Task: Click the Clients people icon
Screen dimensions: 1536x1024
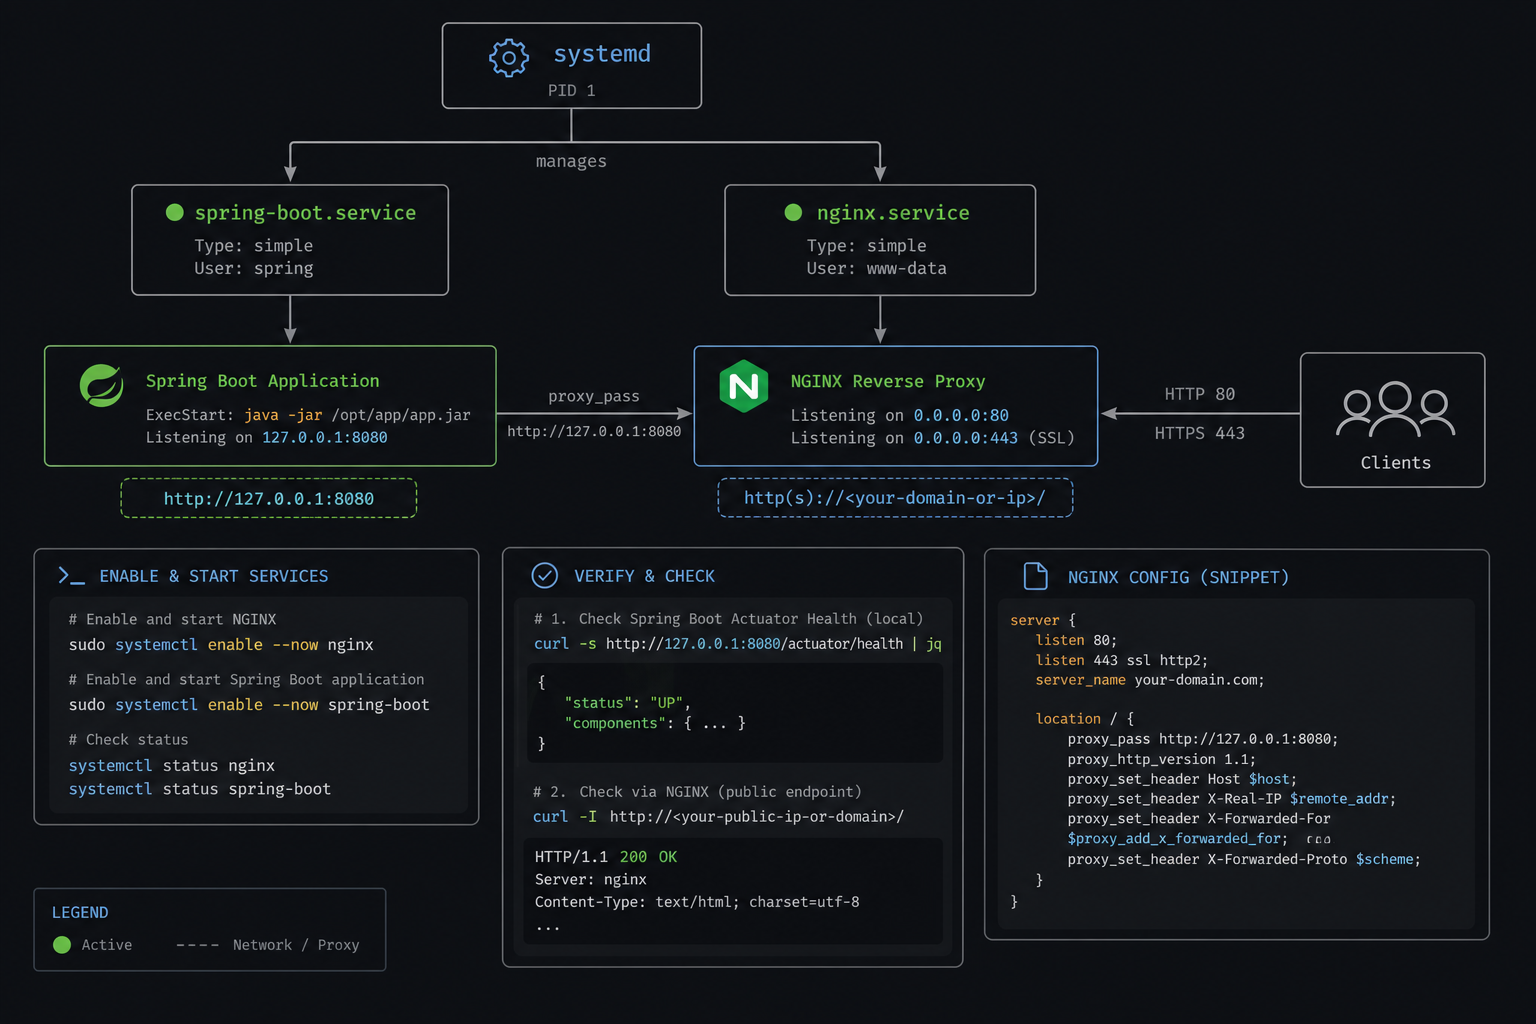Action: (1395, 409)
